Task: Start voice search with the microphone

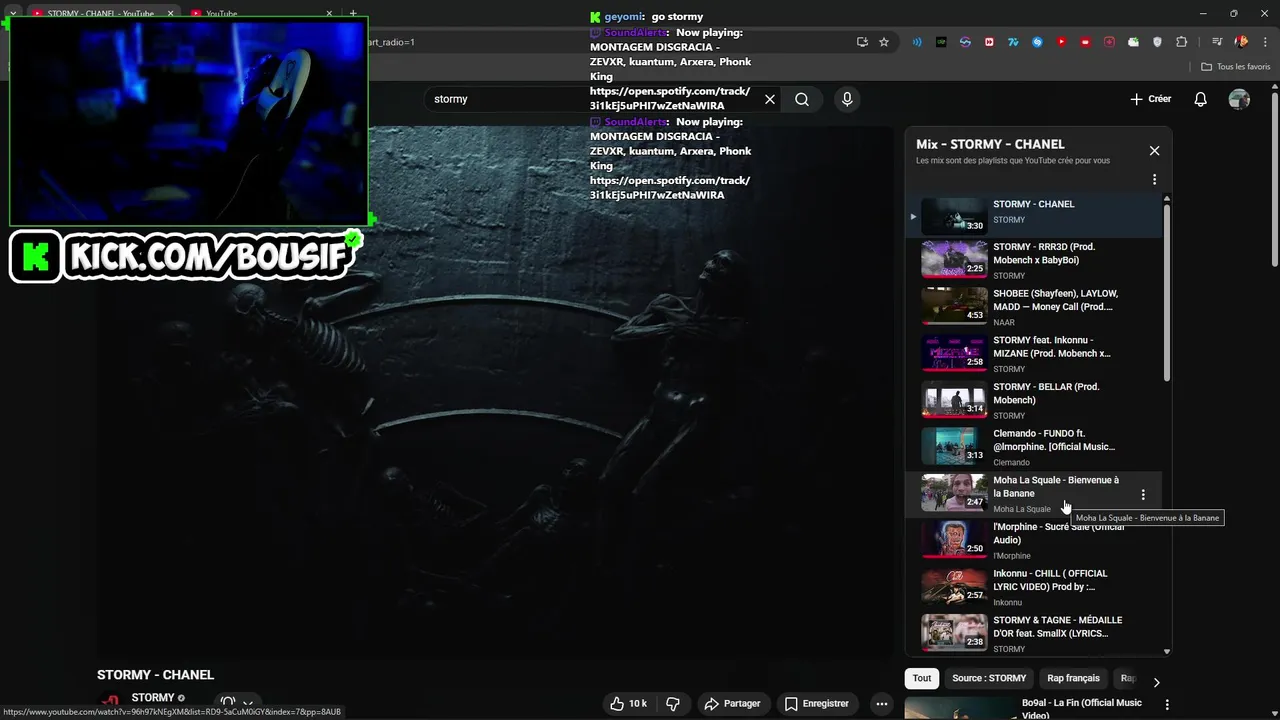Action: (847, 99)
